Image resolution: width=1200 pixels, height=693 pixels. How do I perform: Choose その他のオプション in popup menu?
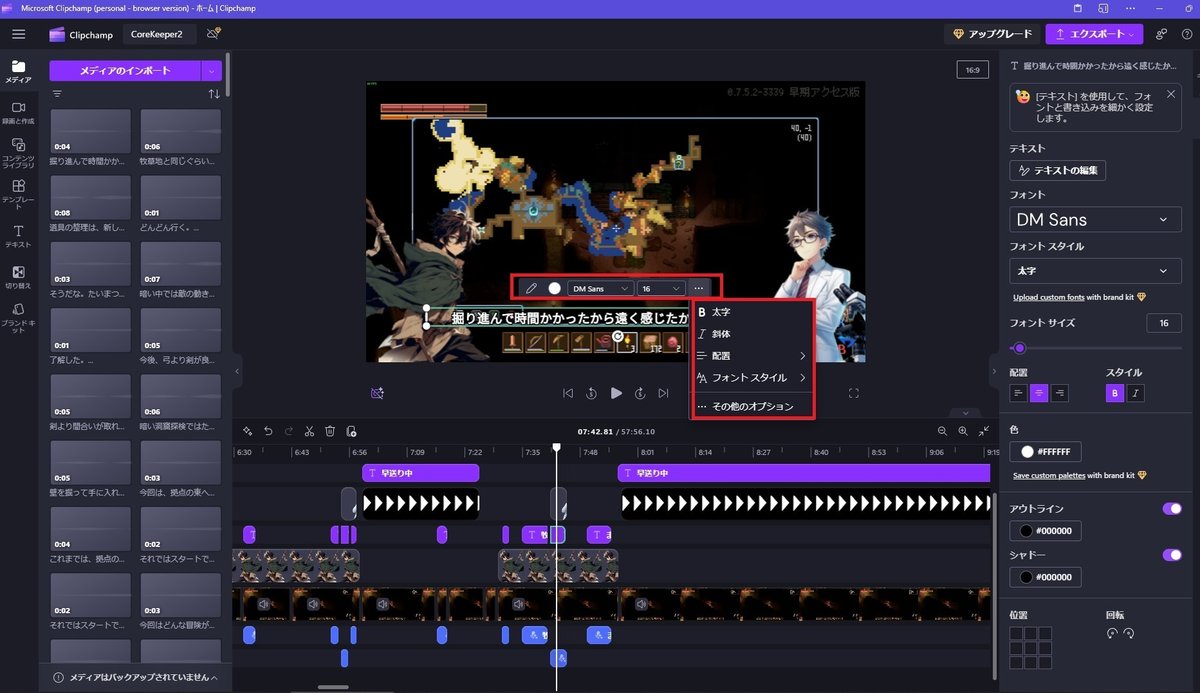[x=752, y=407]
